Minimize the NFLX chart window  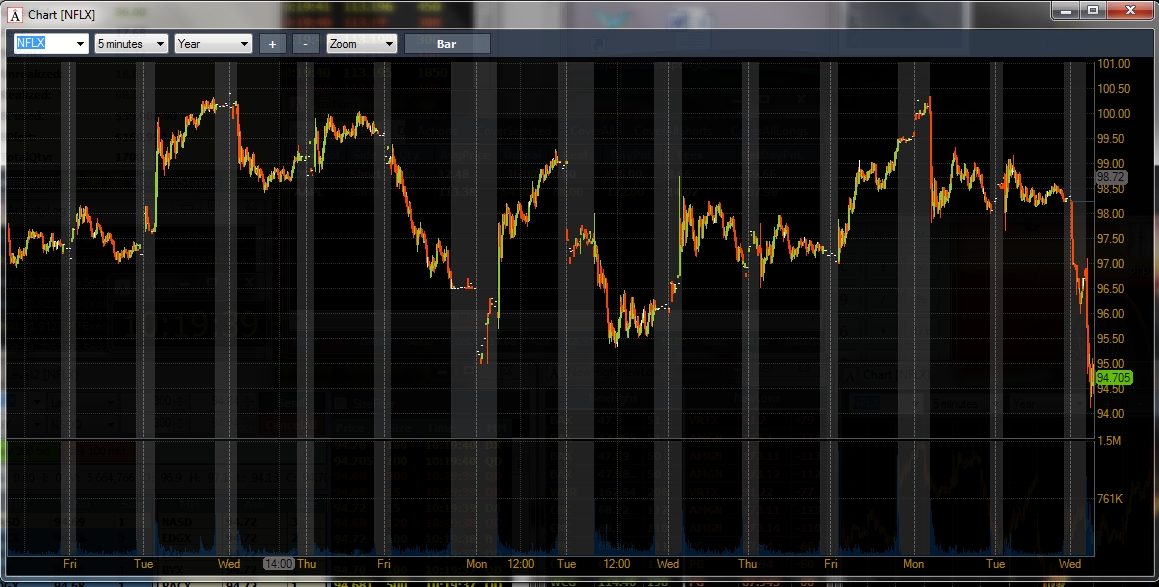pos(1065,10)
